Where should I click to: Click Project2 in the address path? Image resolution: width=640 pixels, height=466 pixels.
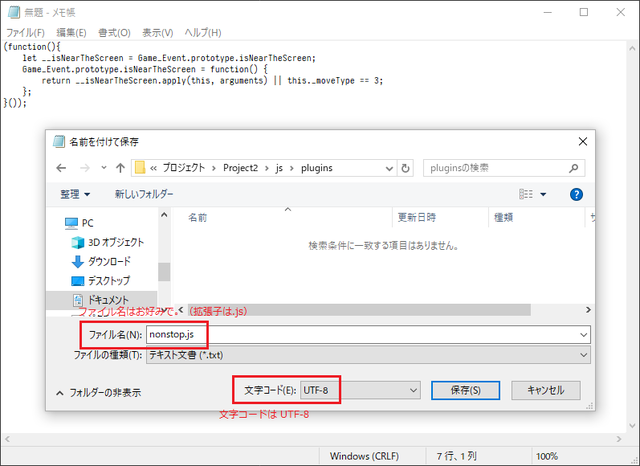coord(240,168)
